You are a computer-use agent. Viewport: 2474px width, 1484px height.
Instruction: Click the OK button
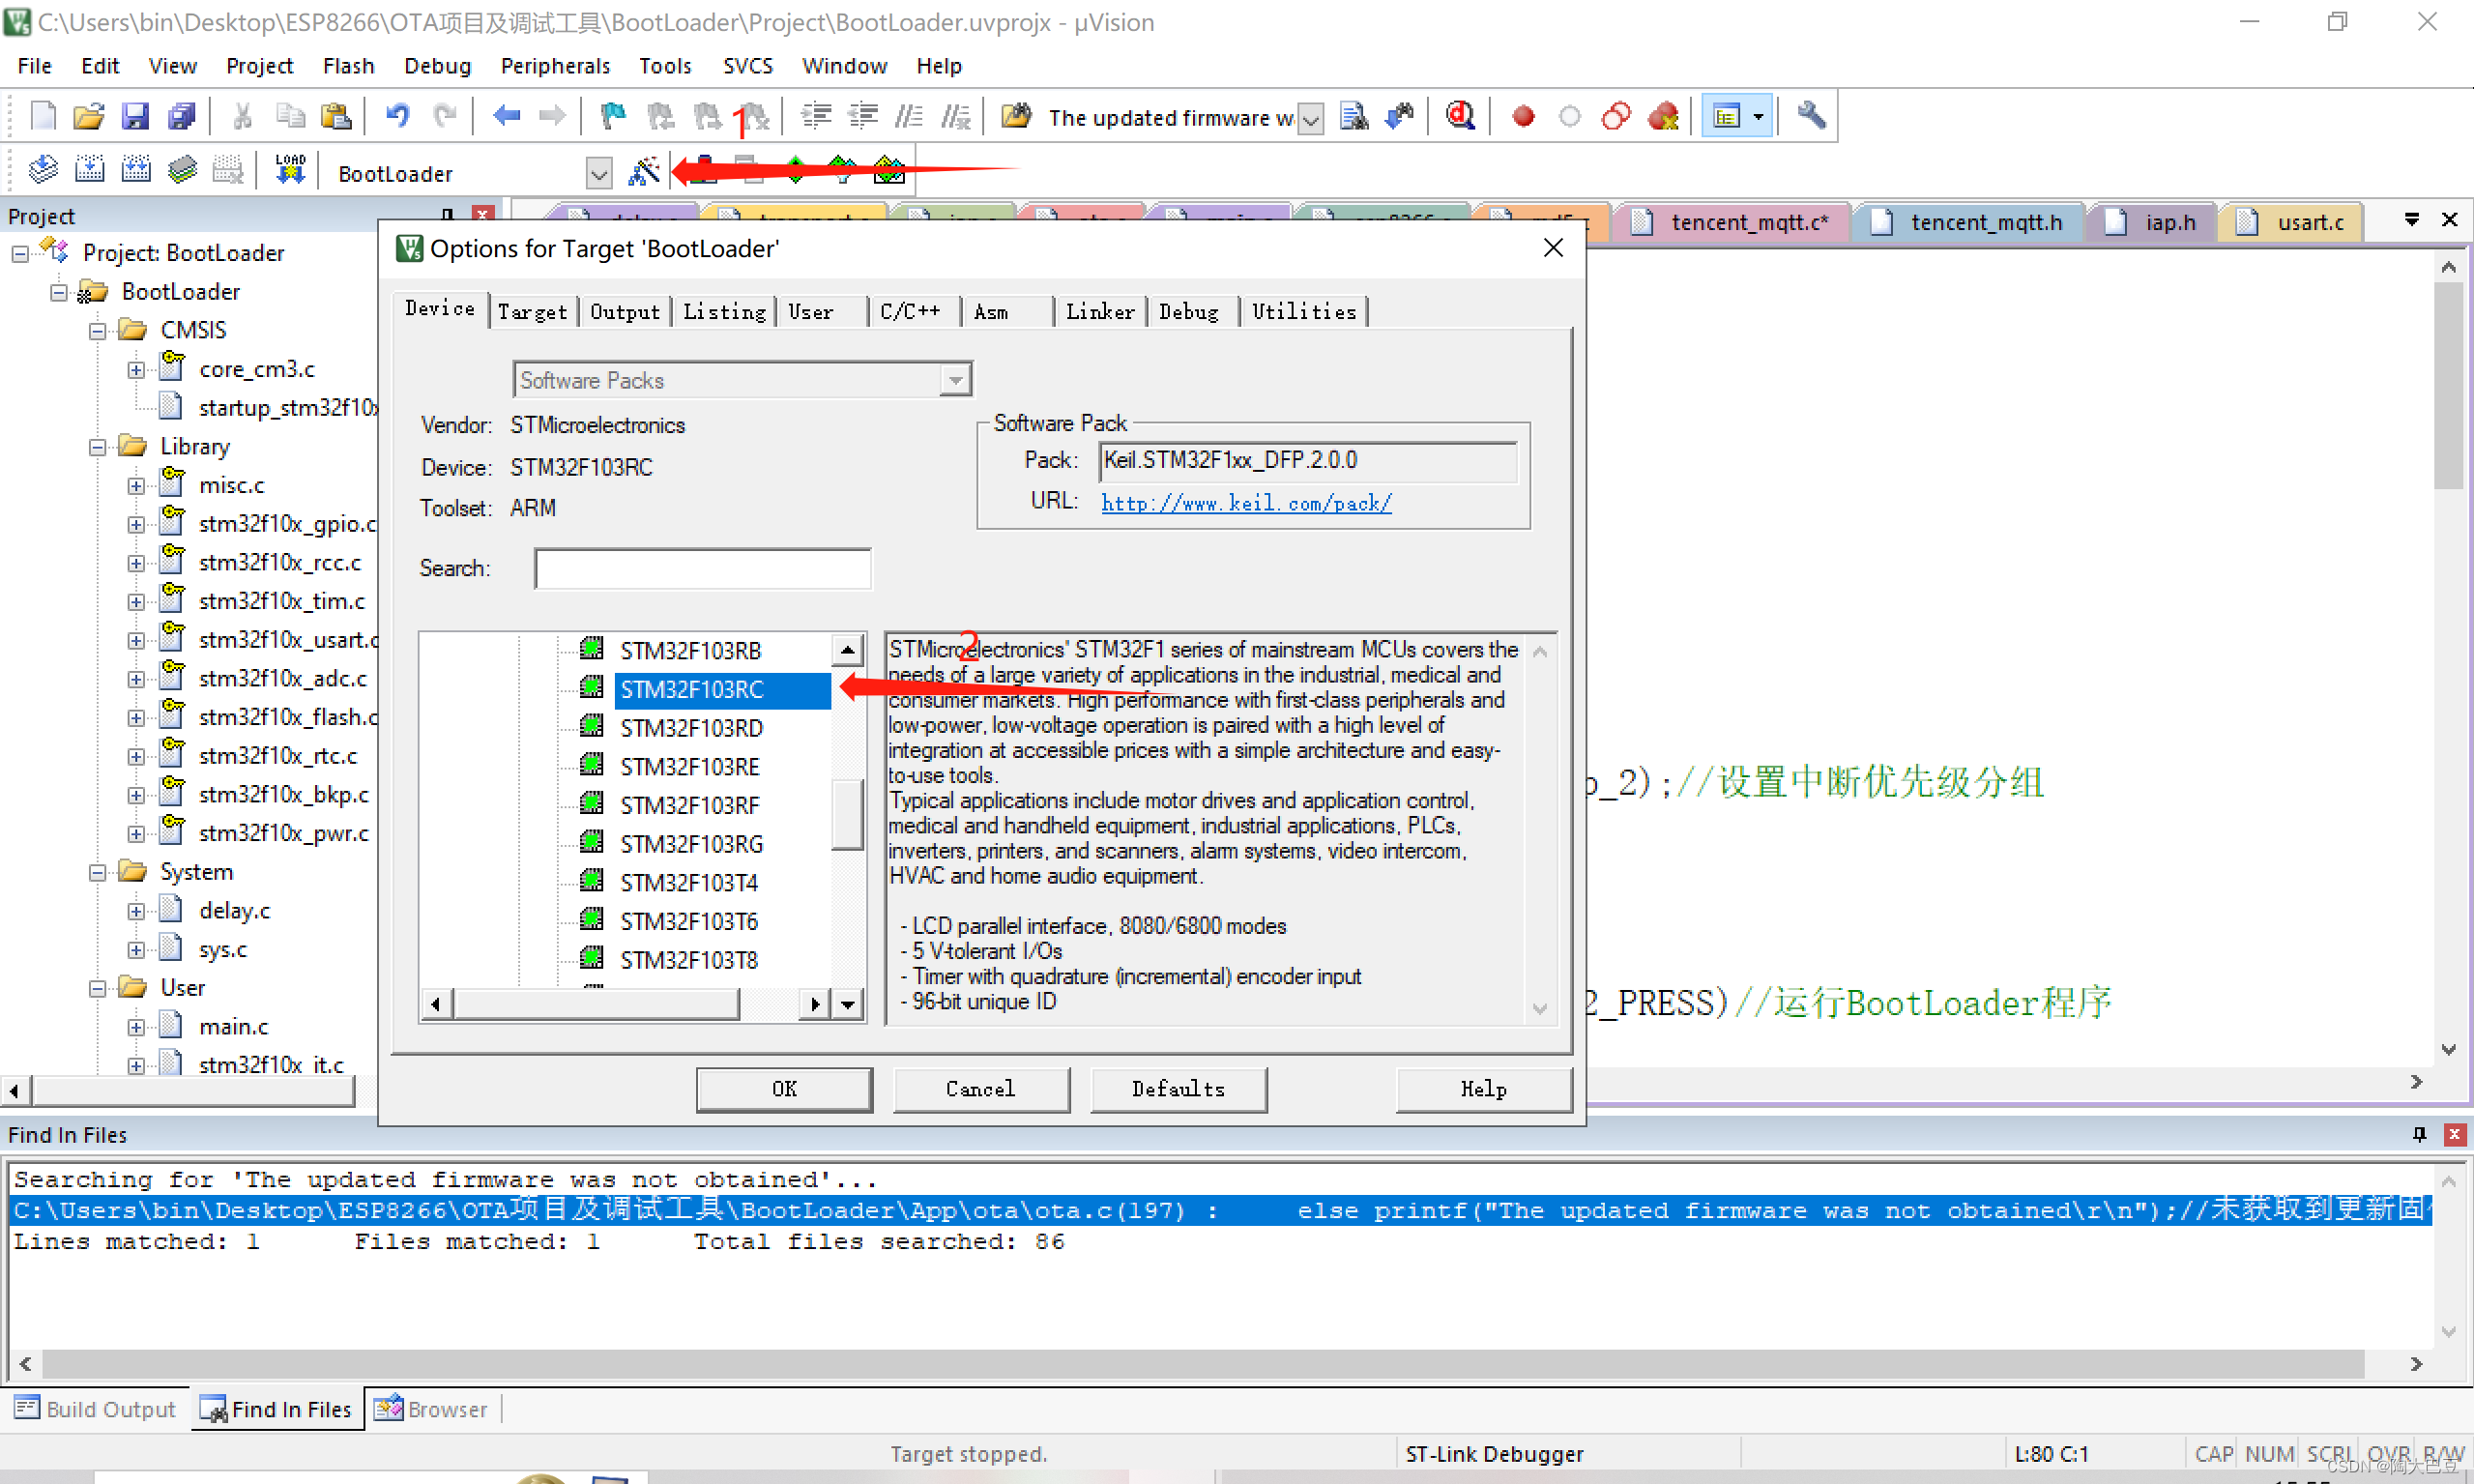click(783, 1089)
